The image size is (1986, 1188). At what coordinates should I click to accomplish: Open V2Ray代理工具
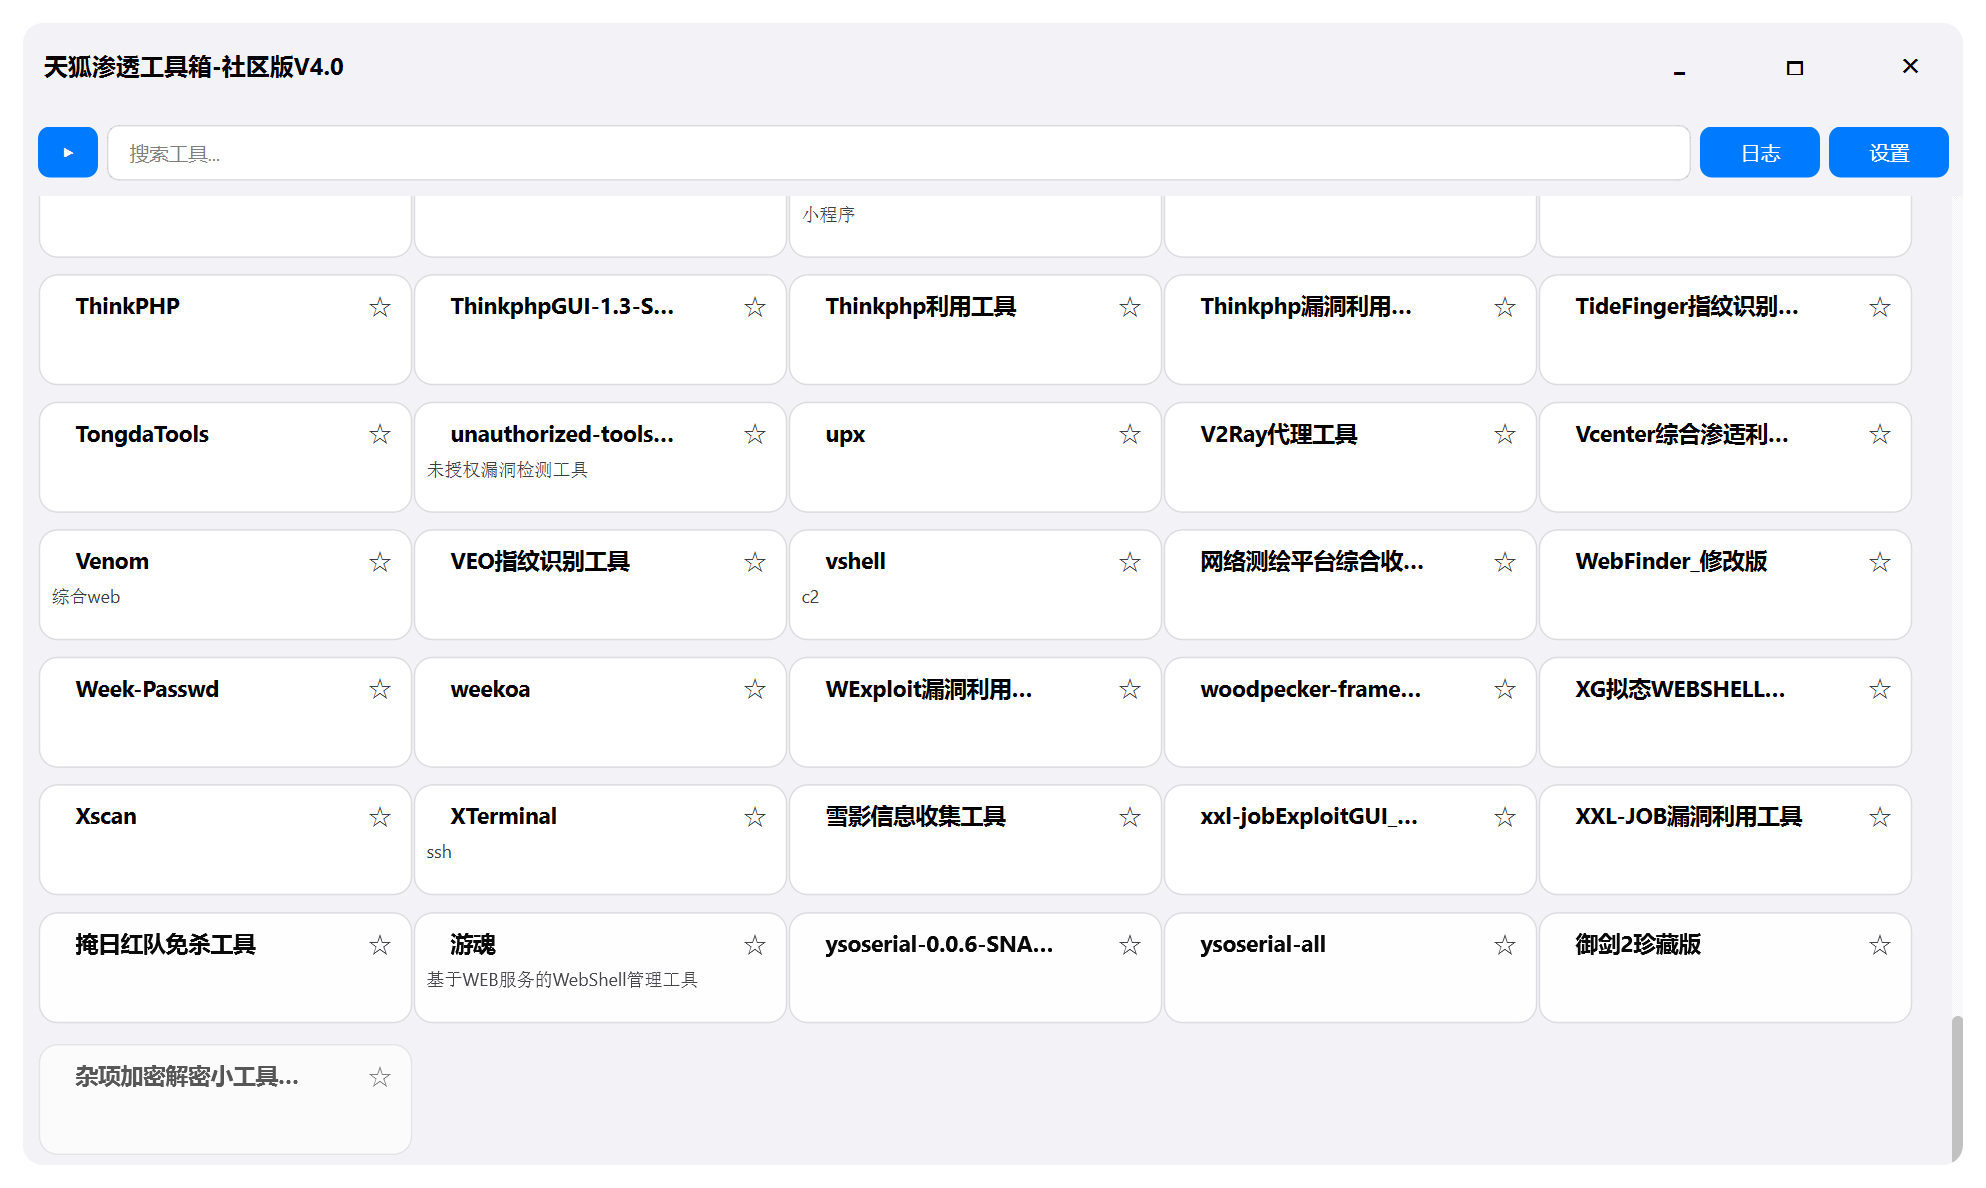(x=1351, y=457)
